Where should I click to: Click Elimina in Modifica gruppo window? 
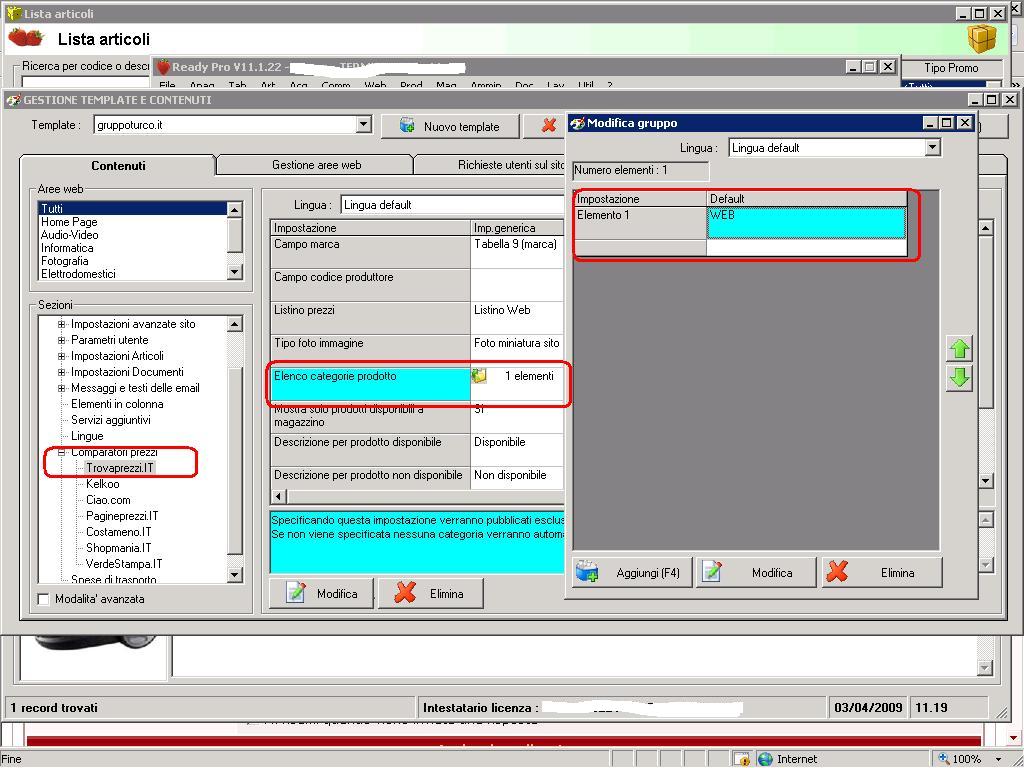click(882, 573)
